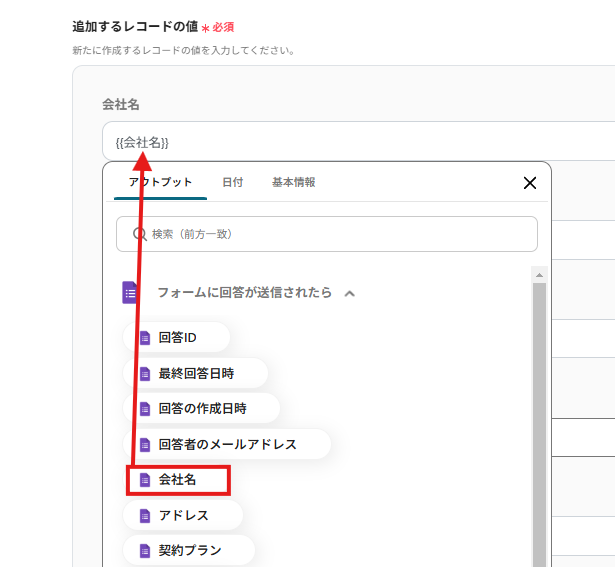Click the form icon beside 回答の作成日時

tap(145, 409)
